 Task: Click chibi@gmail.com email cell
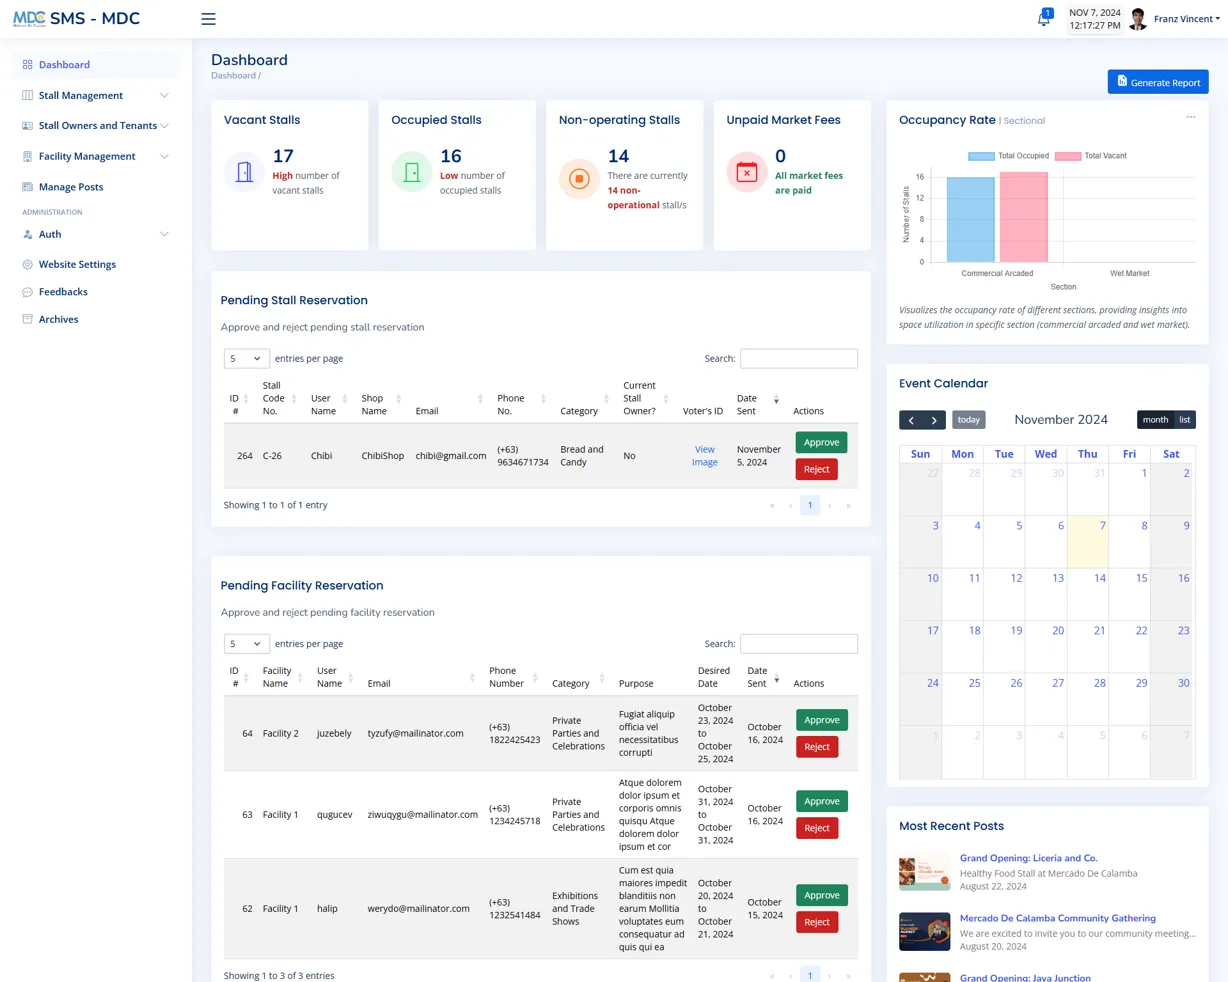coord(451,456)
